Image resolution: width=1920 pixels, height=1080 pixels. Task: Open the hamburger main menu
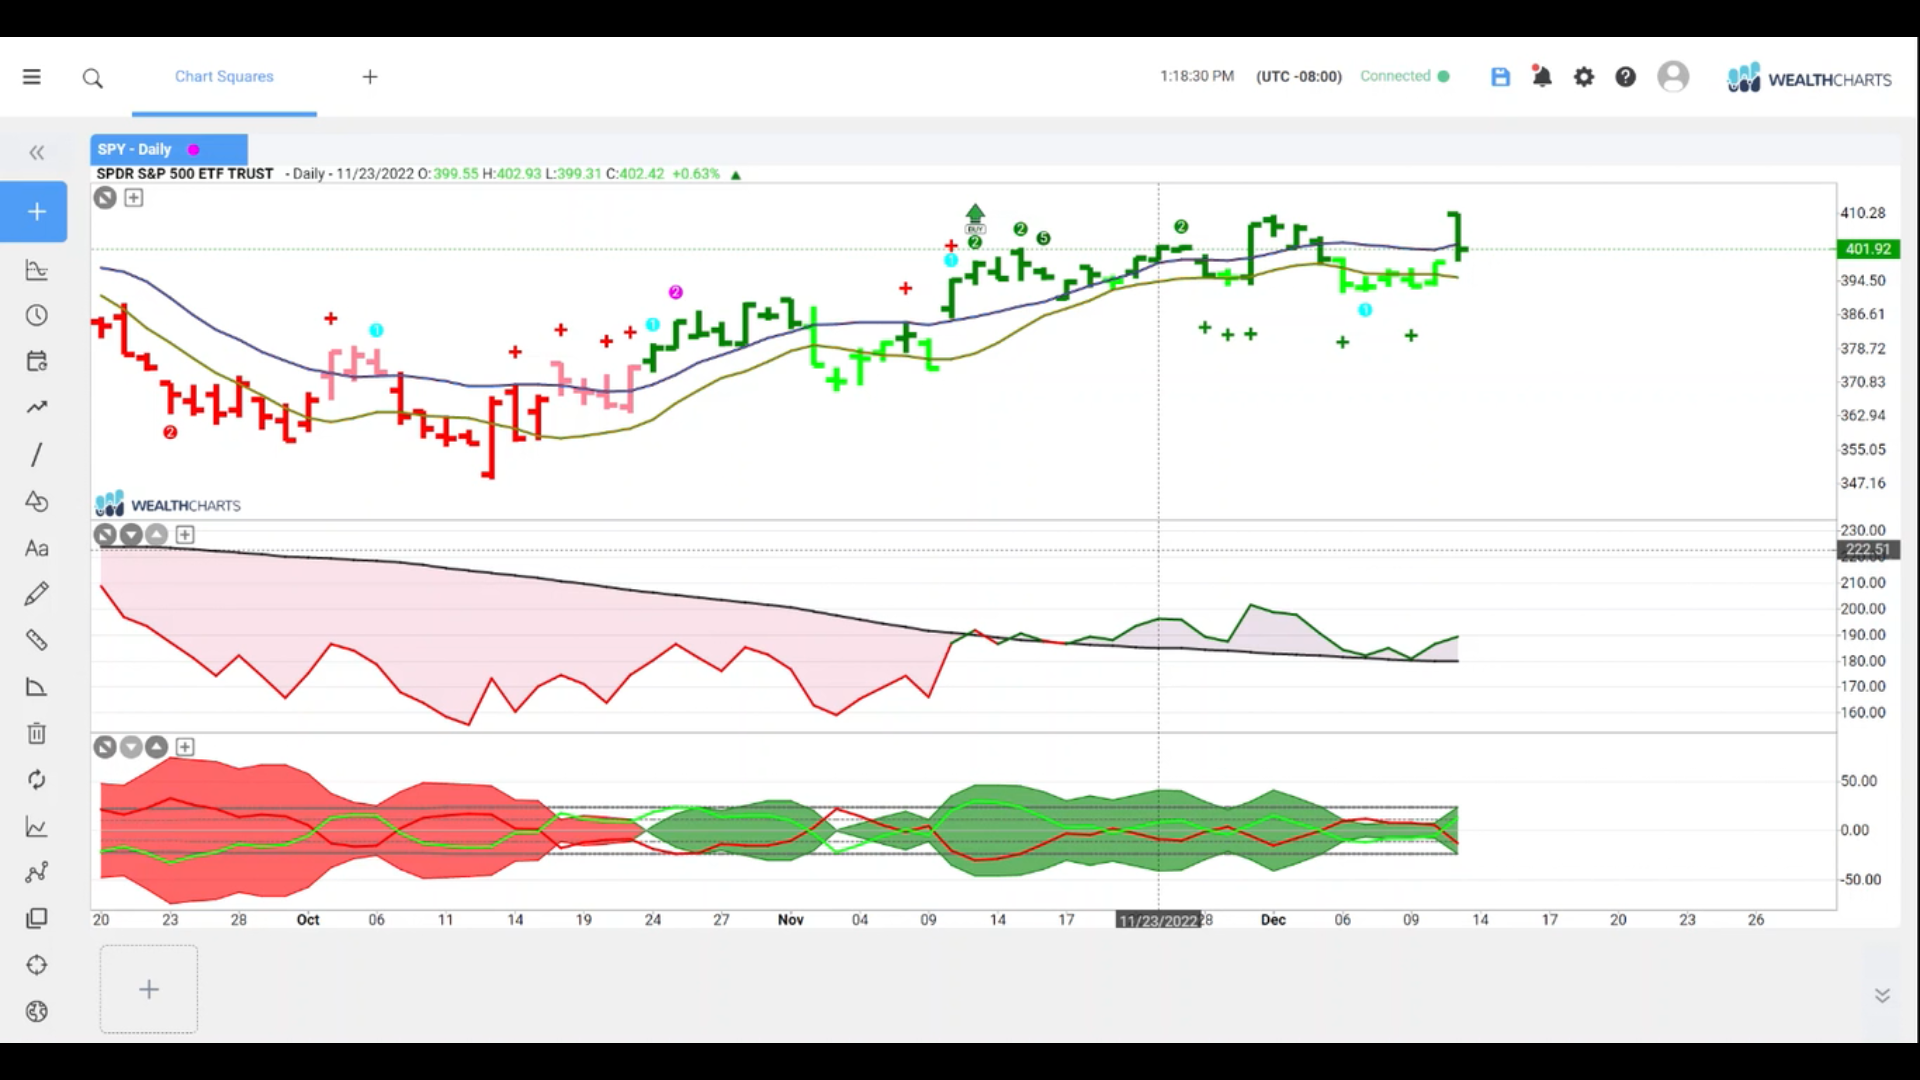32,77
